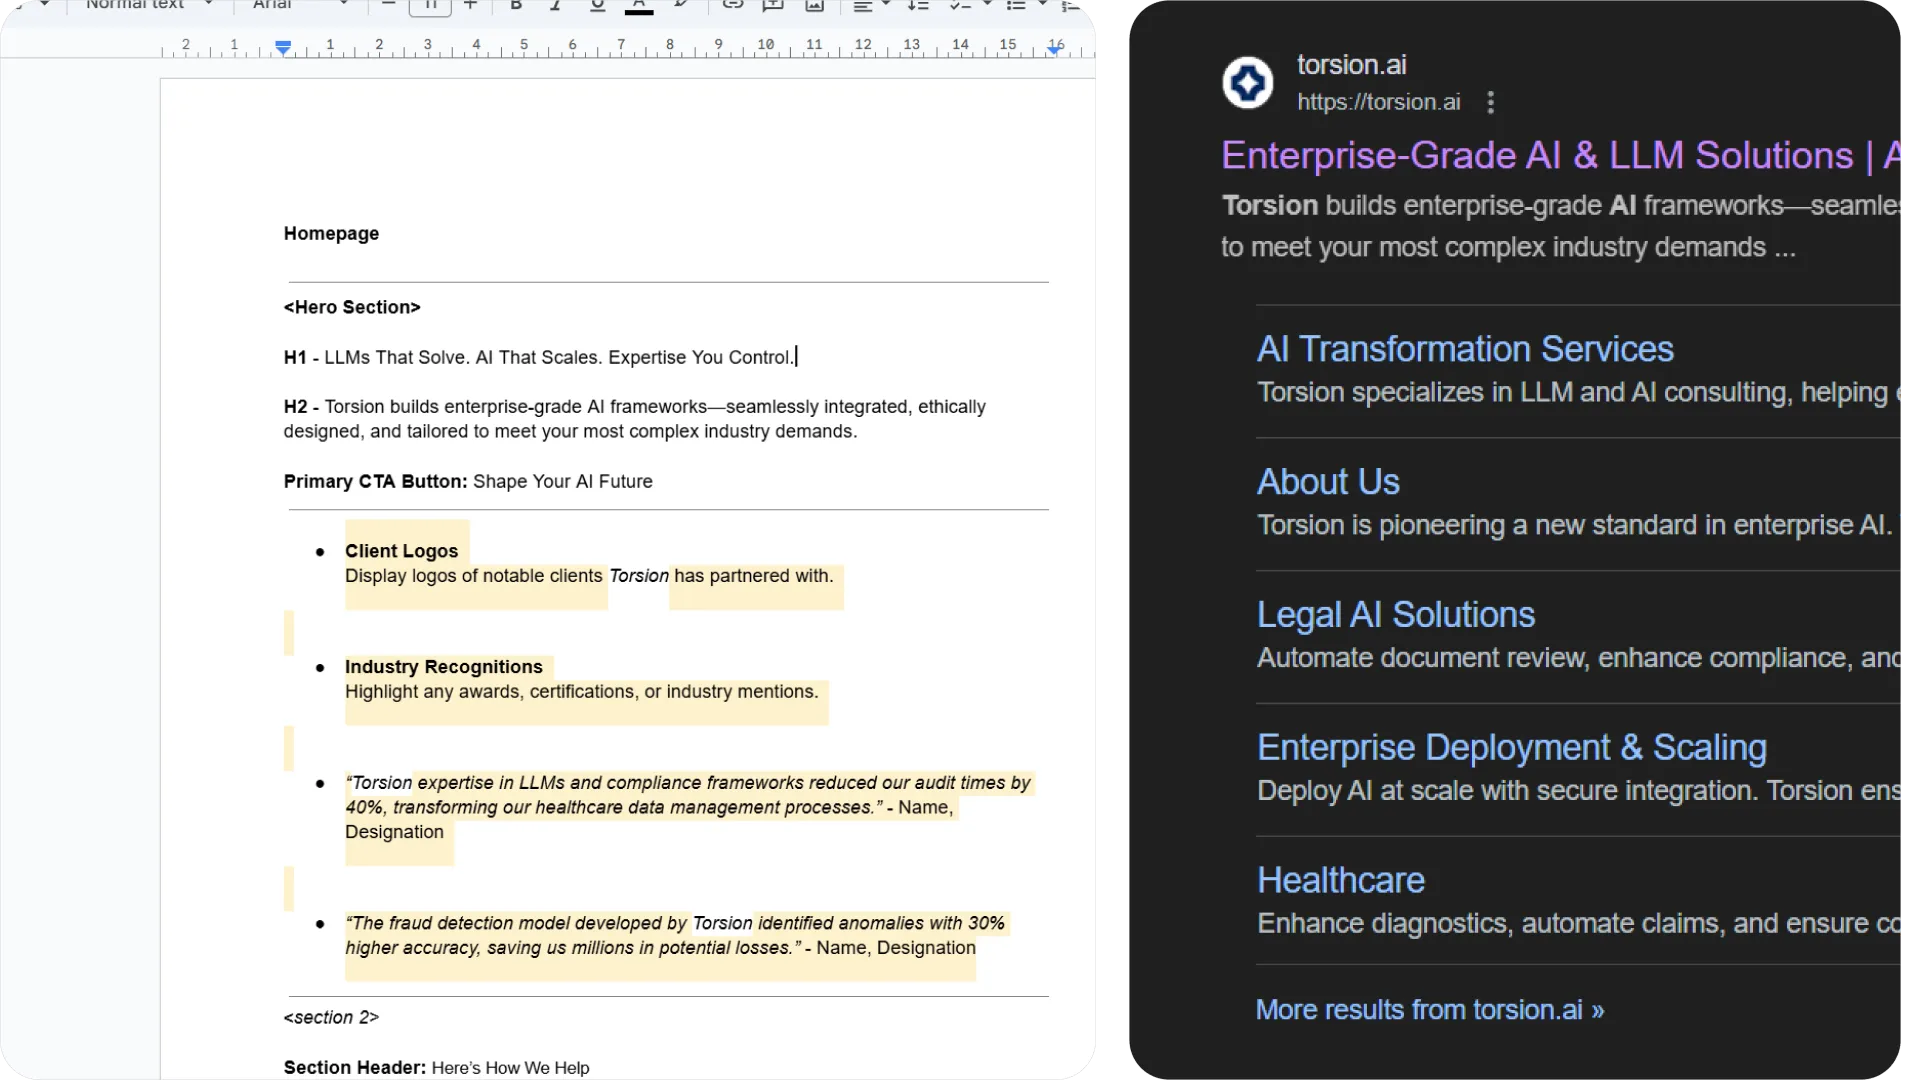
Task: Click the <section 2> label
Action: [331, 1017]
